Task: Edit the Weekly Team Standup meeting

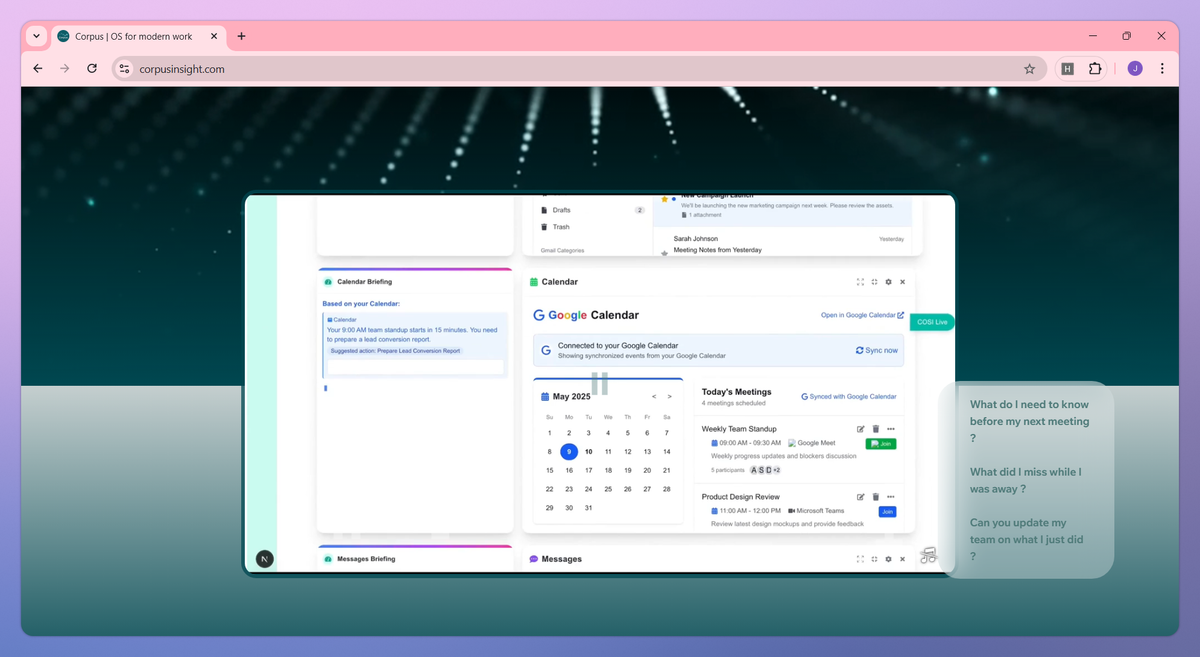Action: coord(860,429)
